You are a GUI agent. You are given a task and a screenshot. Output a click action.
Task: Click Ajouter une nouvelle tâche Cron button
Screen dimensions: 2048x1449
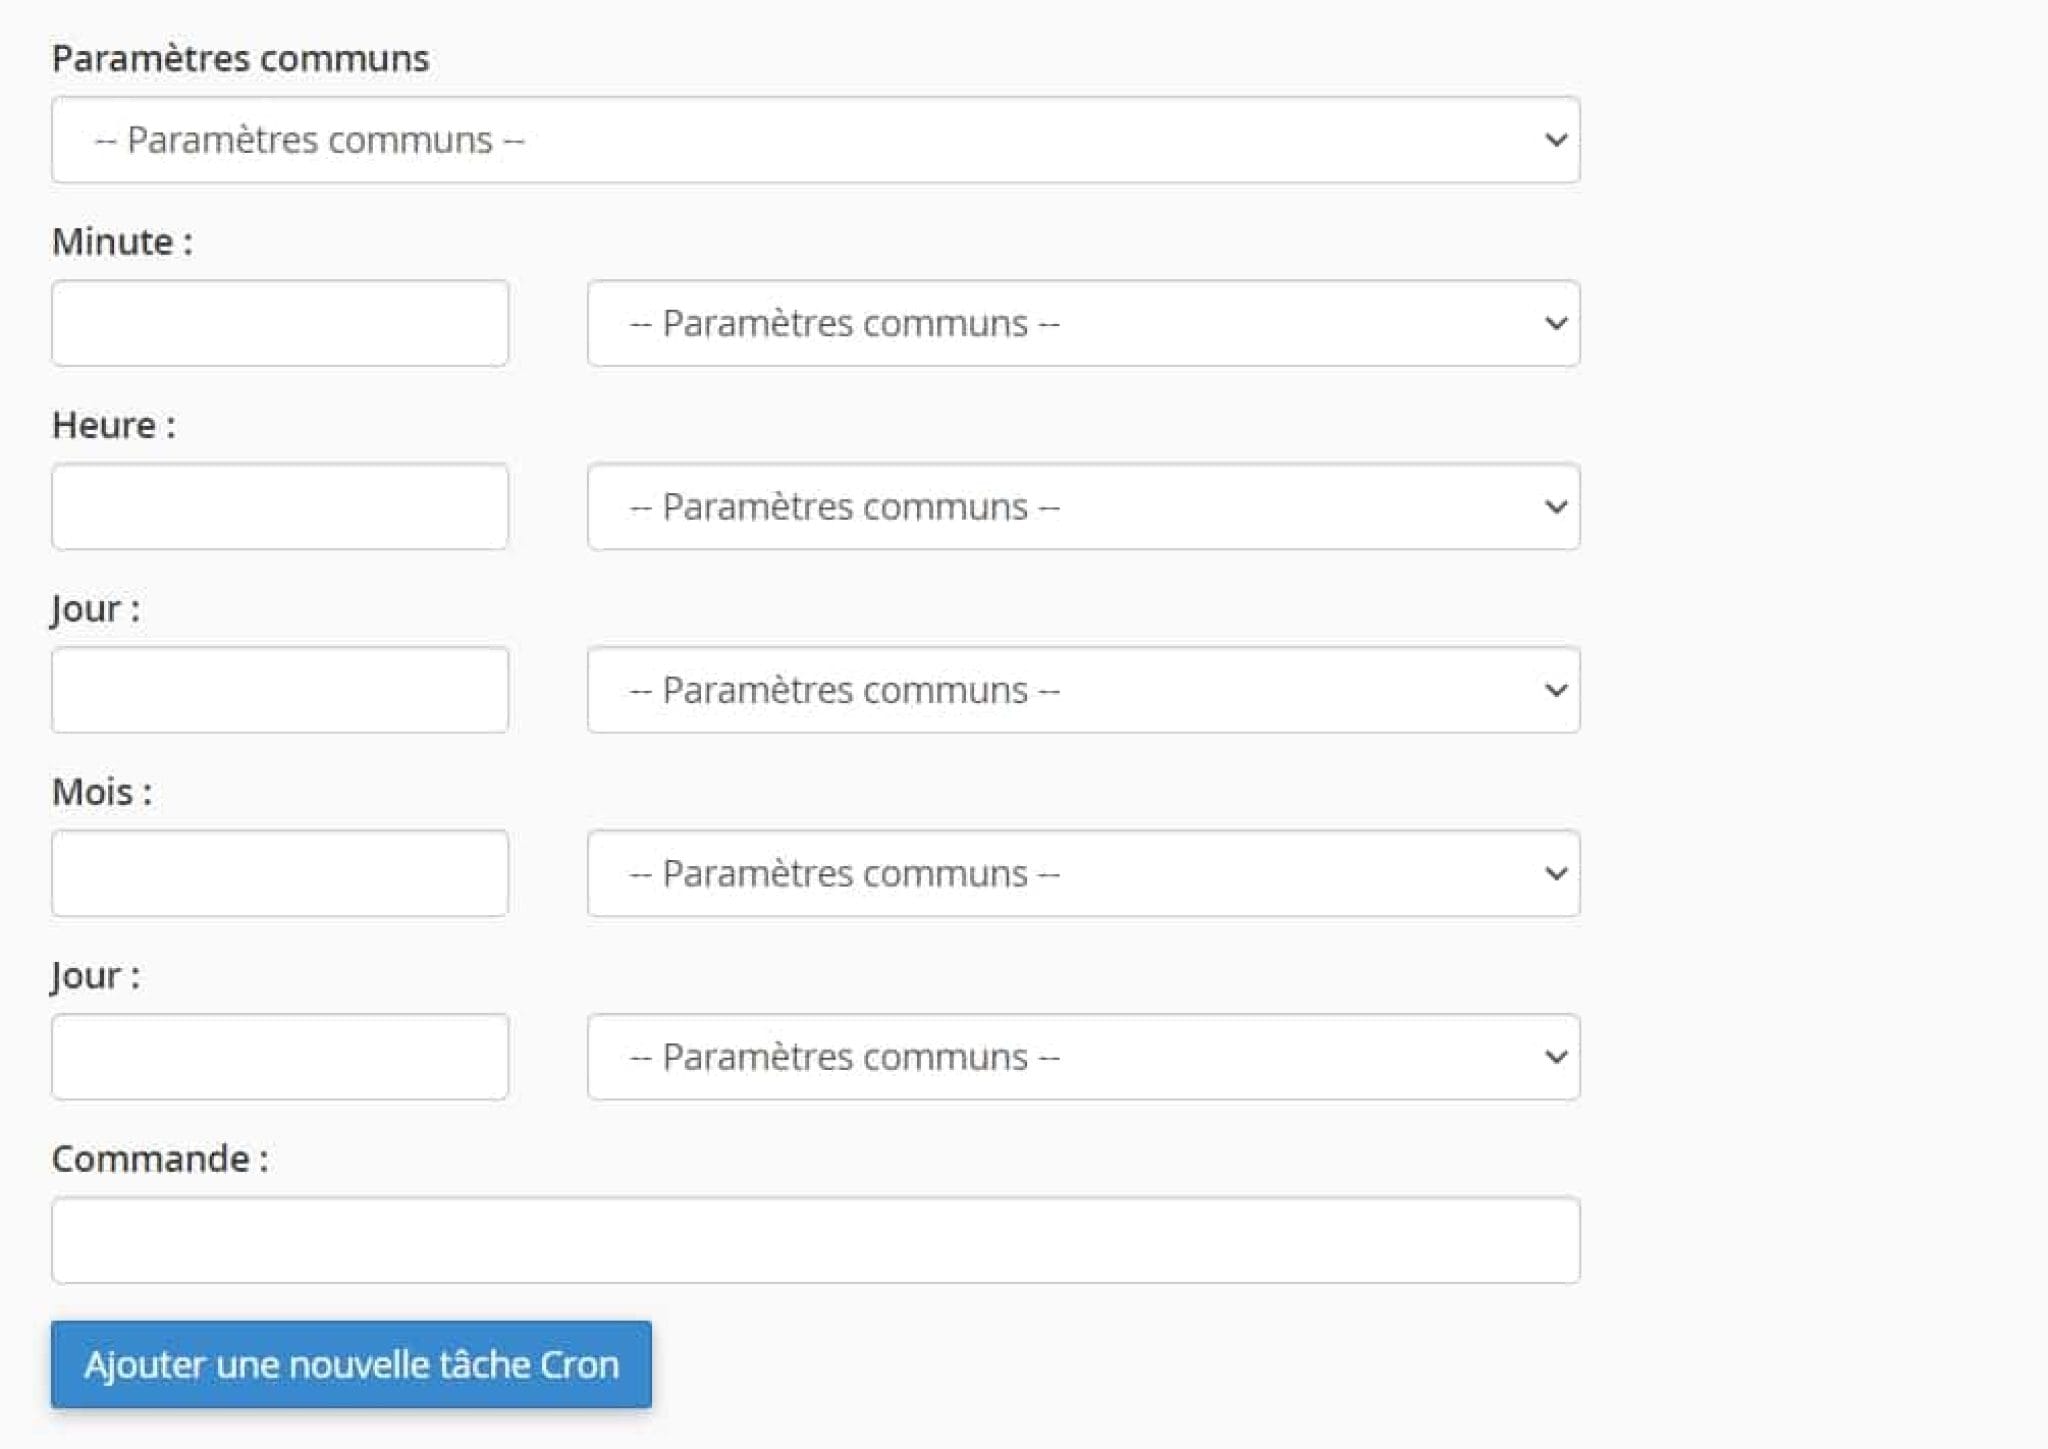(351, 1365)
